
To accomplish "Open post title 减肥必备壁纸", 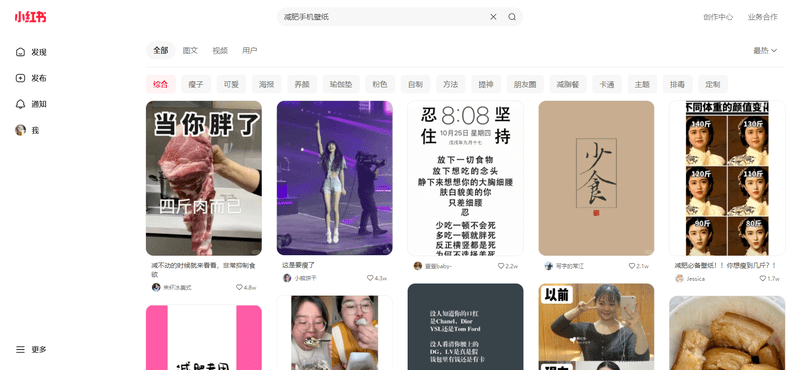I will tap(725, 265).
